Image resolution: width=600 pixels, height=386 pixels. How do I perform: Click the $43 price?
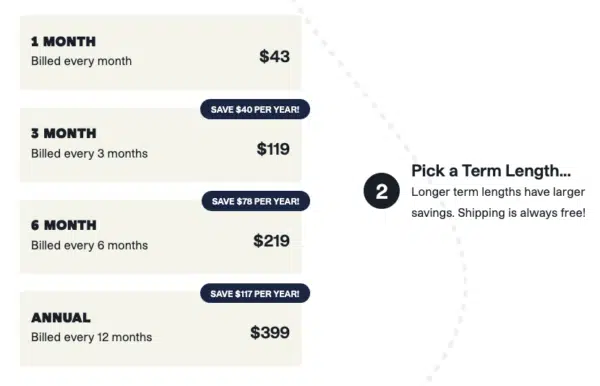274,57
